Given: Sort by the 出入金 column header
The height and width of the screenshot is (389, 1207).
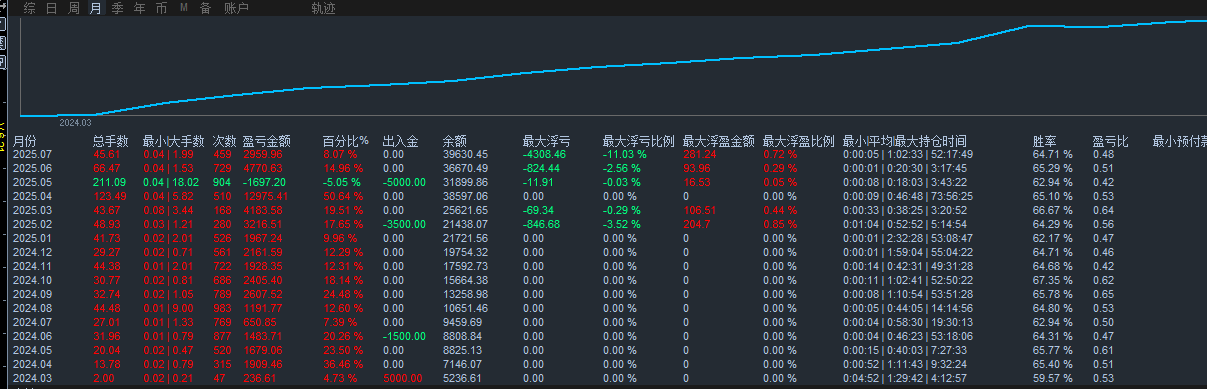Looking at the screenshot, I should [x=400, y=141].
